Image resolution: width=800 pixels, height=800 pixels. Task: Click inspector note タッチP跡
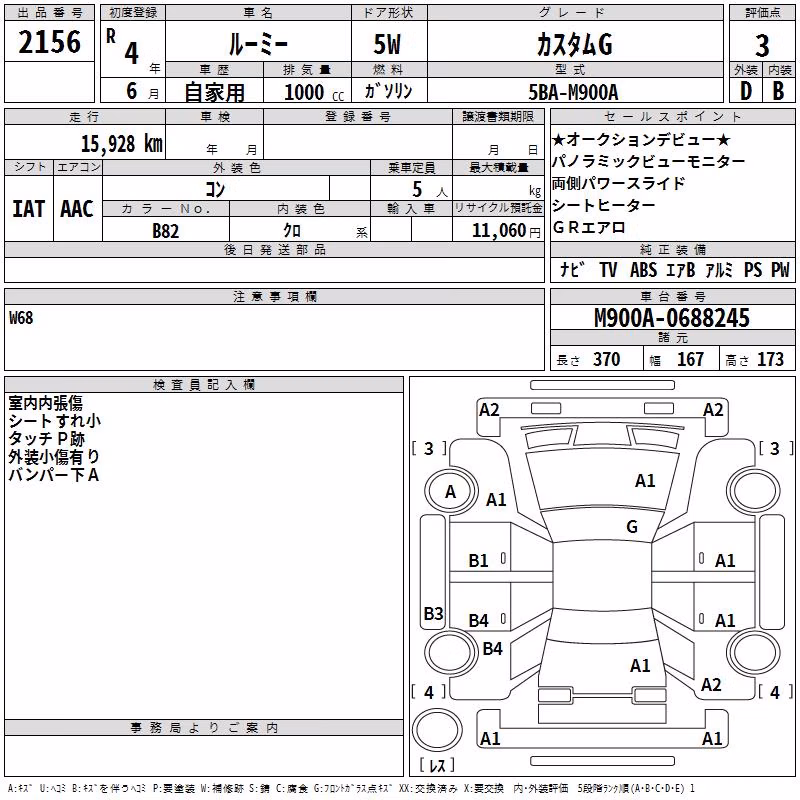46,439
